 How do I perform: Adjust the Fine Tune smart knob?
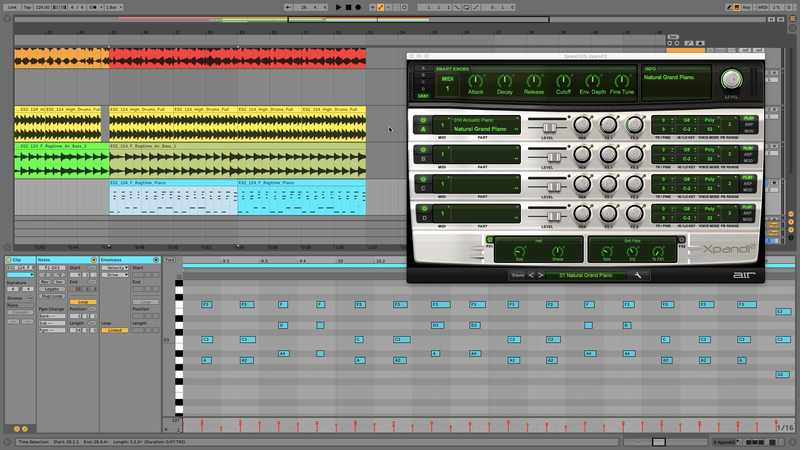tap(621, 81)
